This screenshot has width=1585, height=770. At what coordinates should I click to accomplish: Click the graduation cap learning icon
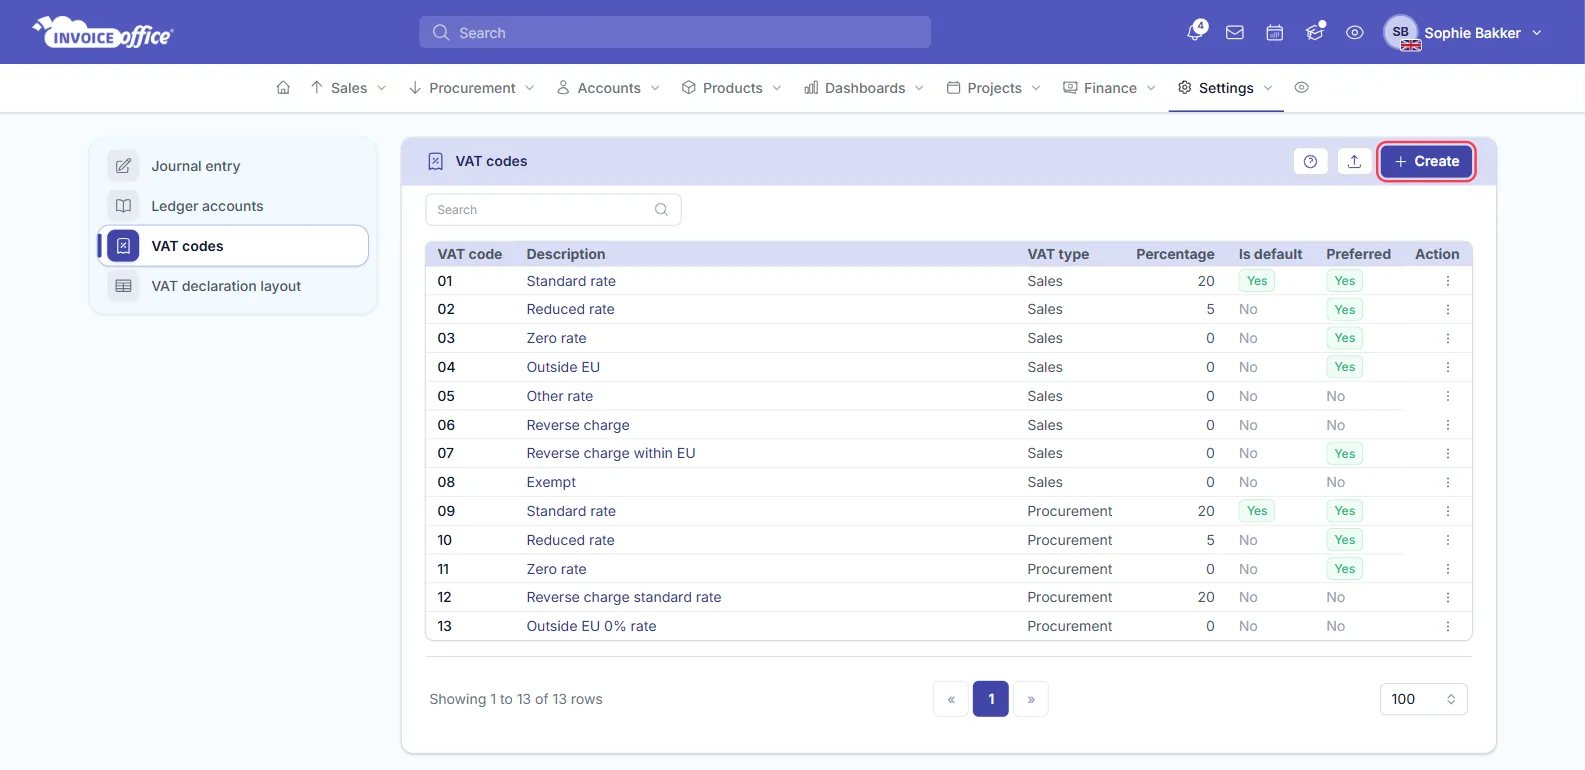1315,32
